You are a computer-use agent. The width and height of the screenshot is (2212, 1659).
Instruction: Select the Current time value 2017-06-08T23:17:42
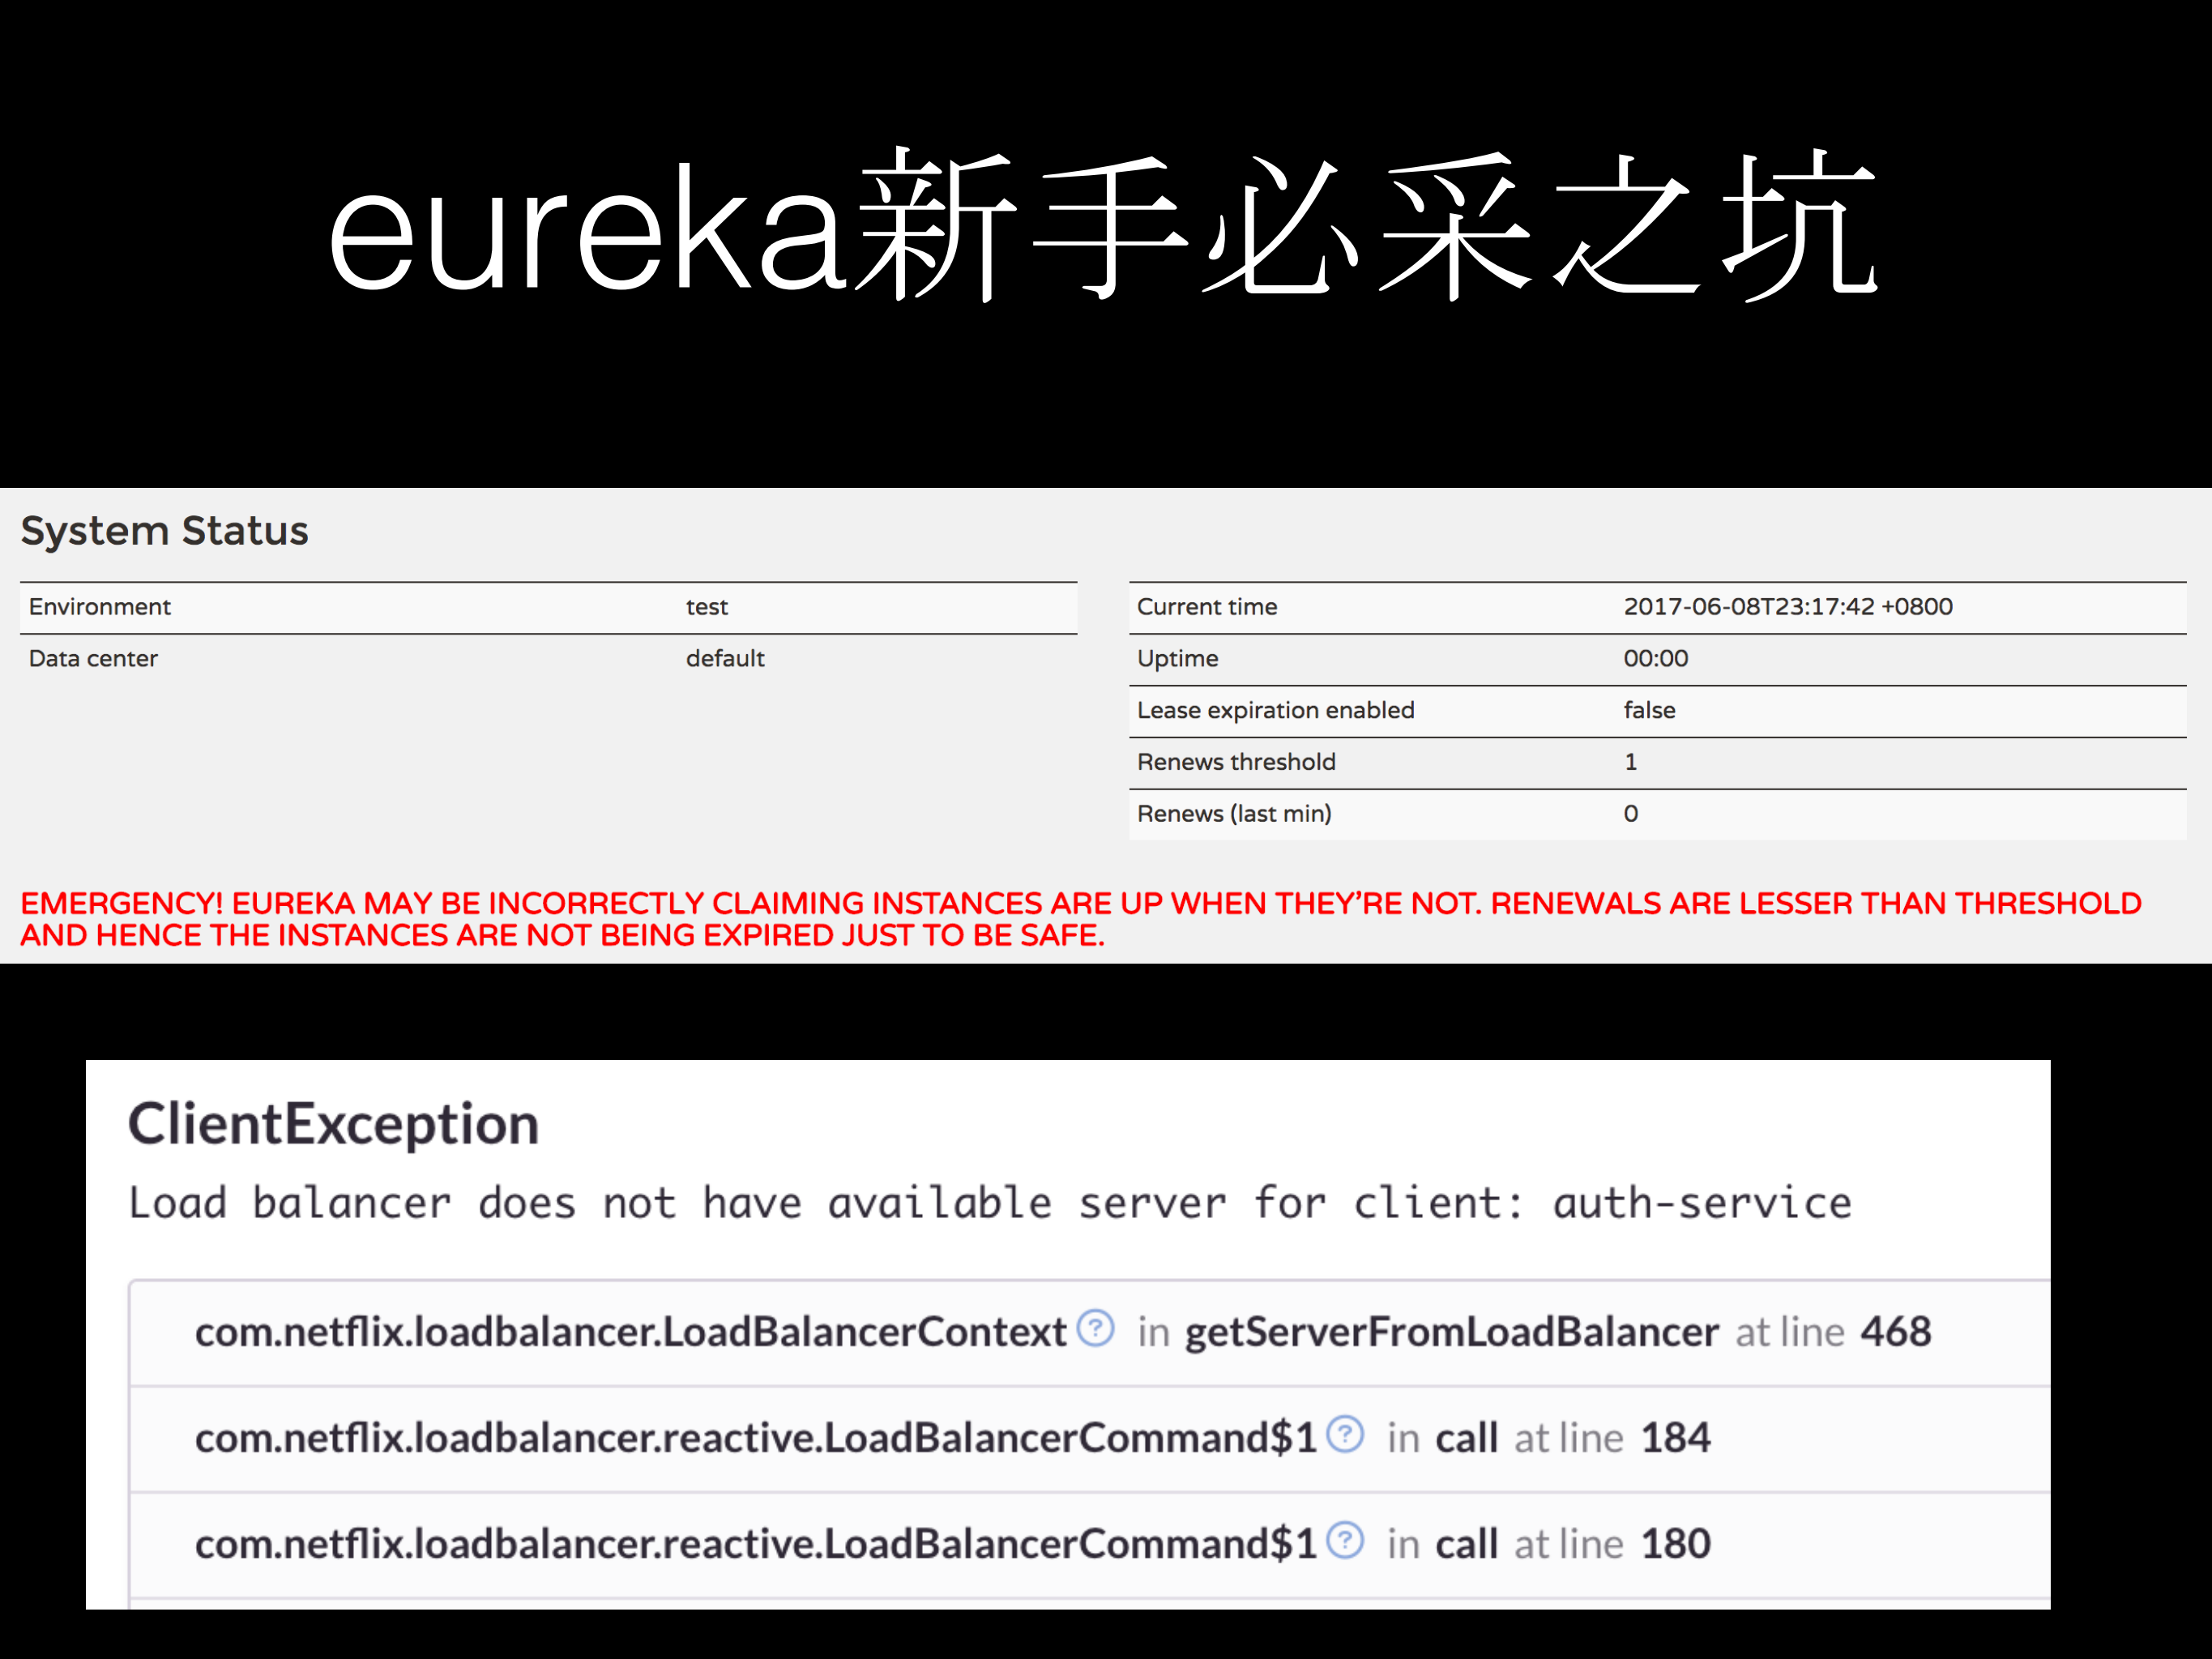click(x=1787, y=606)
